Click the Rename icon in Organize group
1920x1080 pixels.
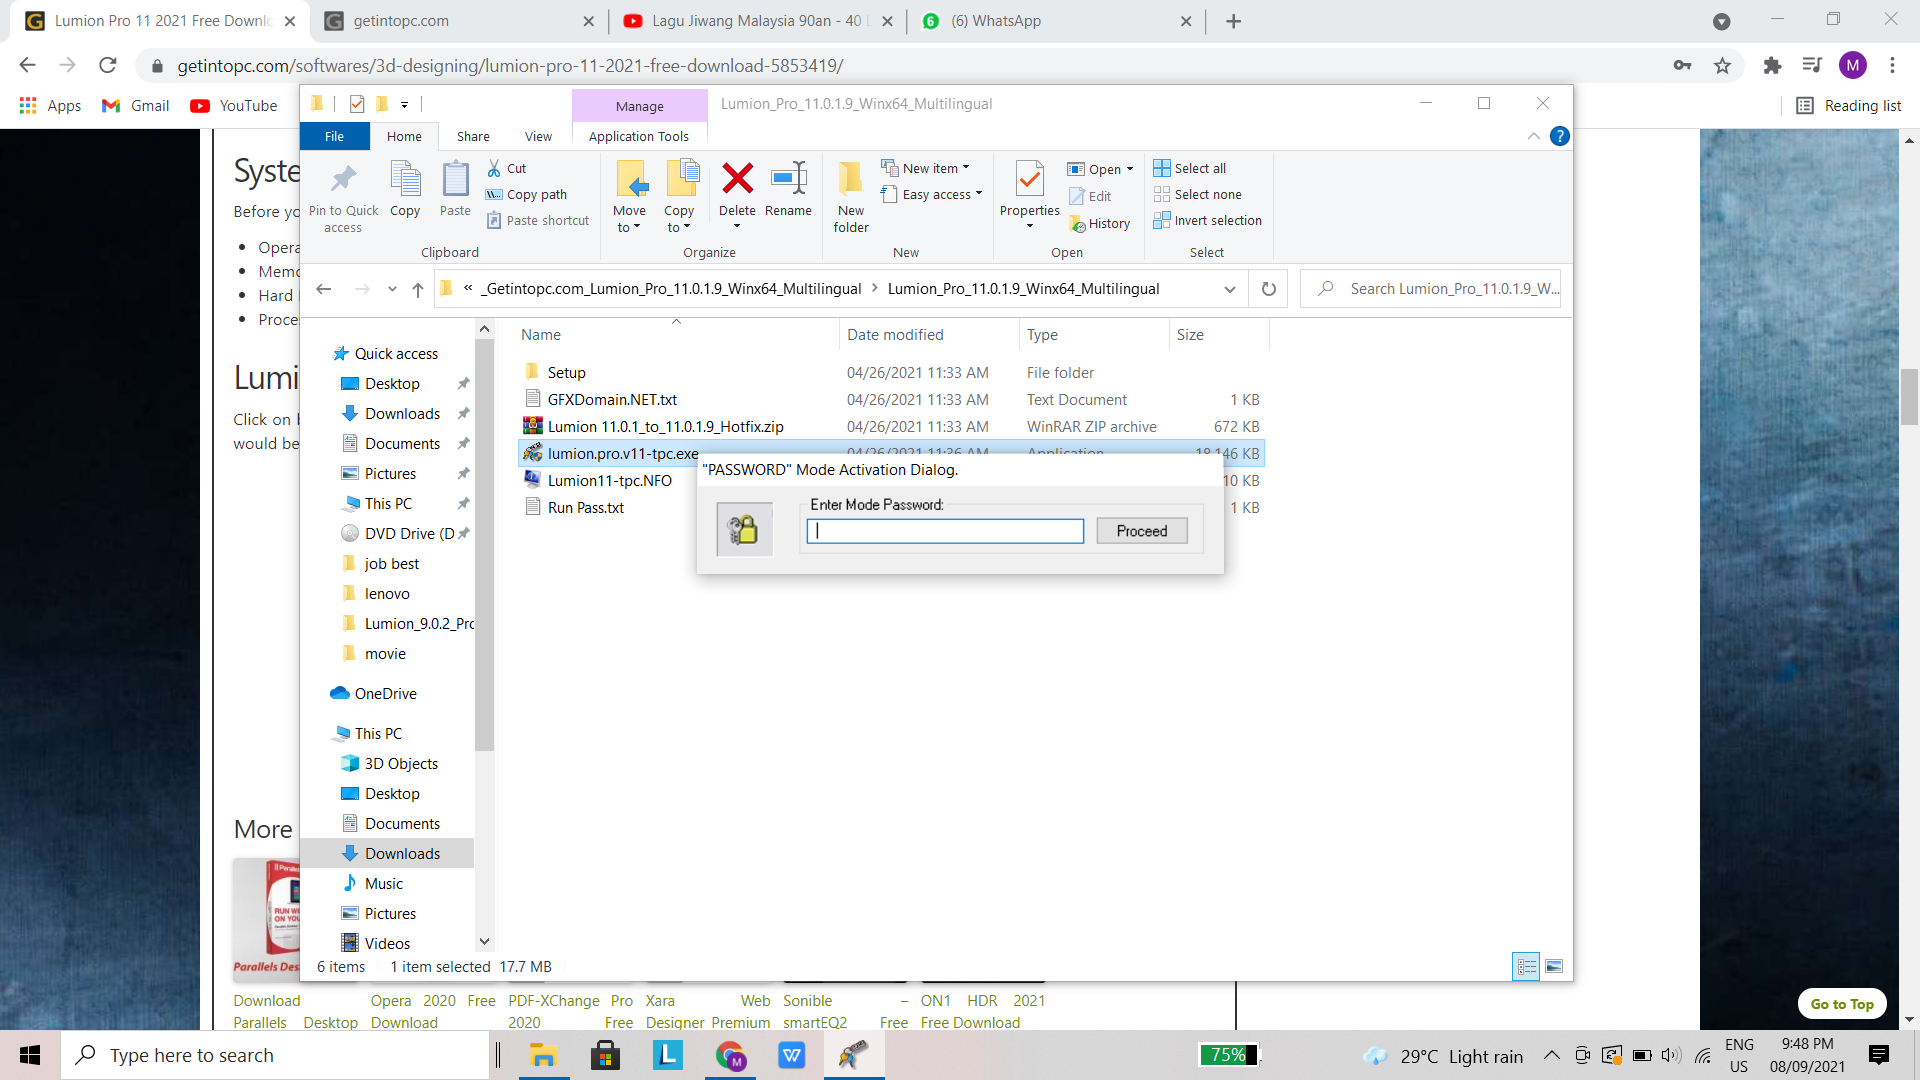(x=788, y=180)
